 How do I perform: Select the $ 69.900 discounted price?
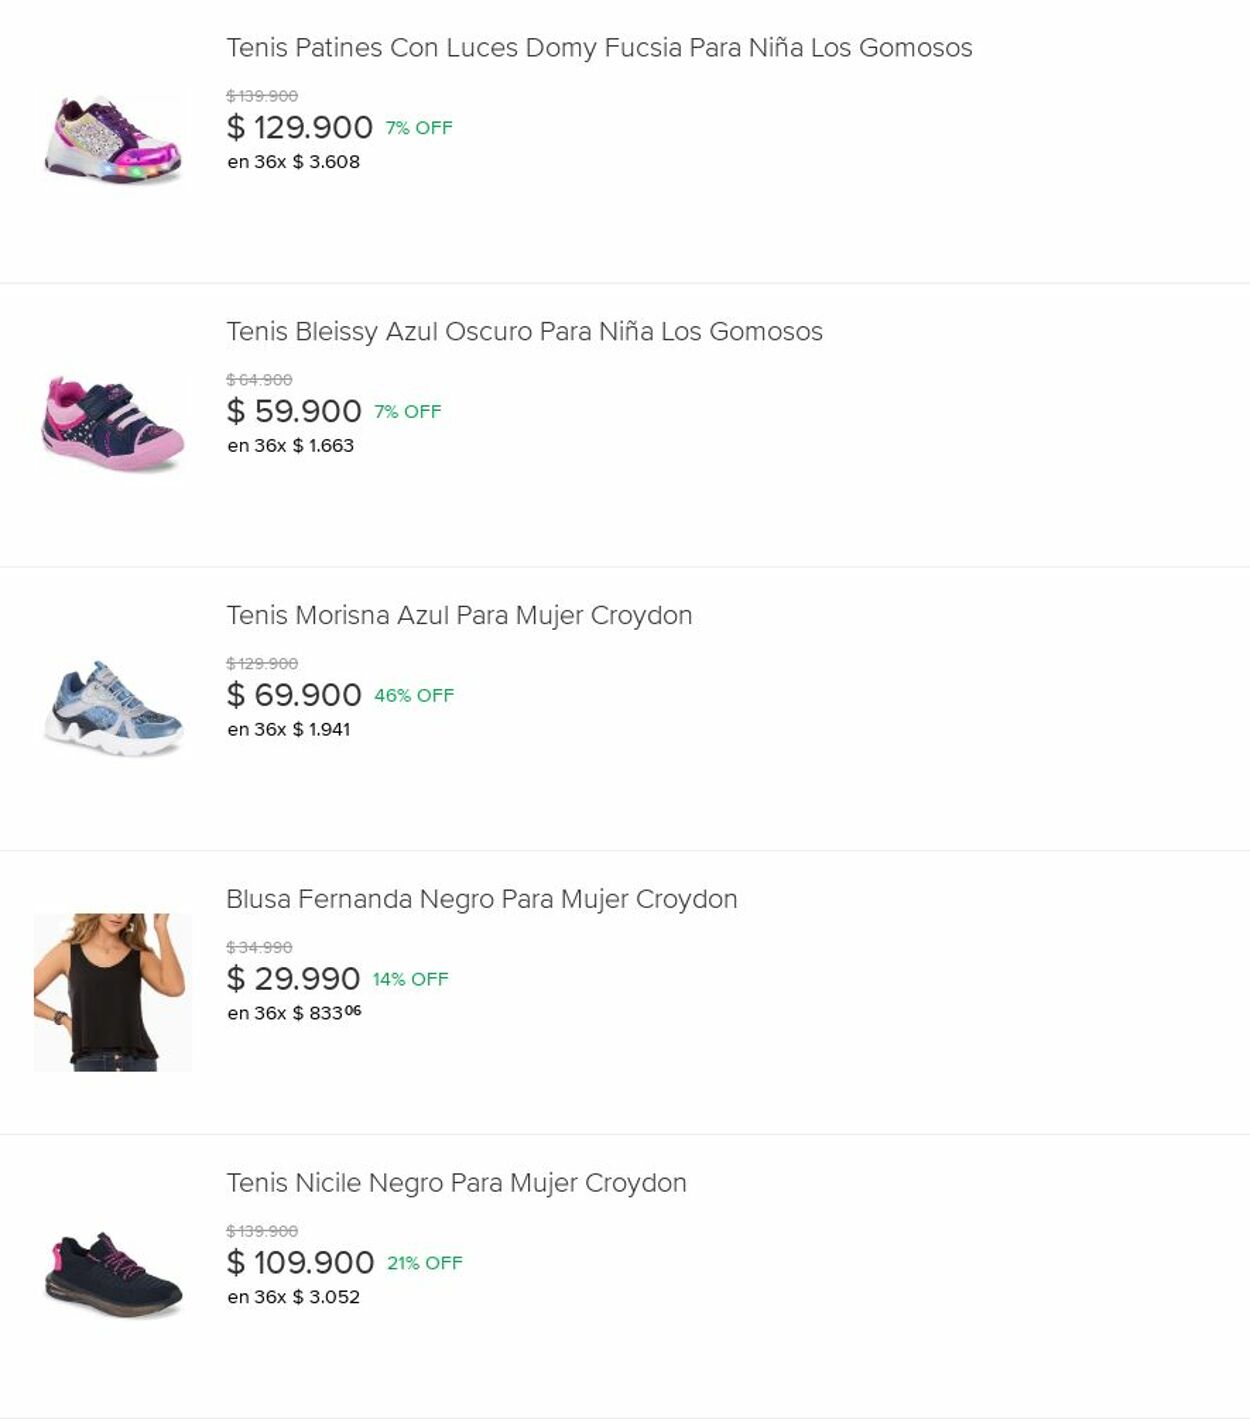coord(294,696)
